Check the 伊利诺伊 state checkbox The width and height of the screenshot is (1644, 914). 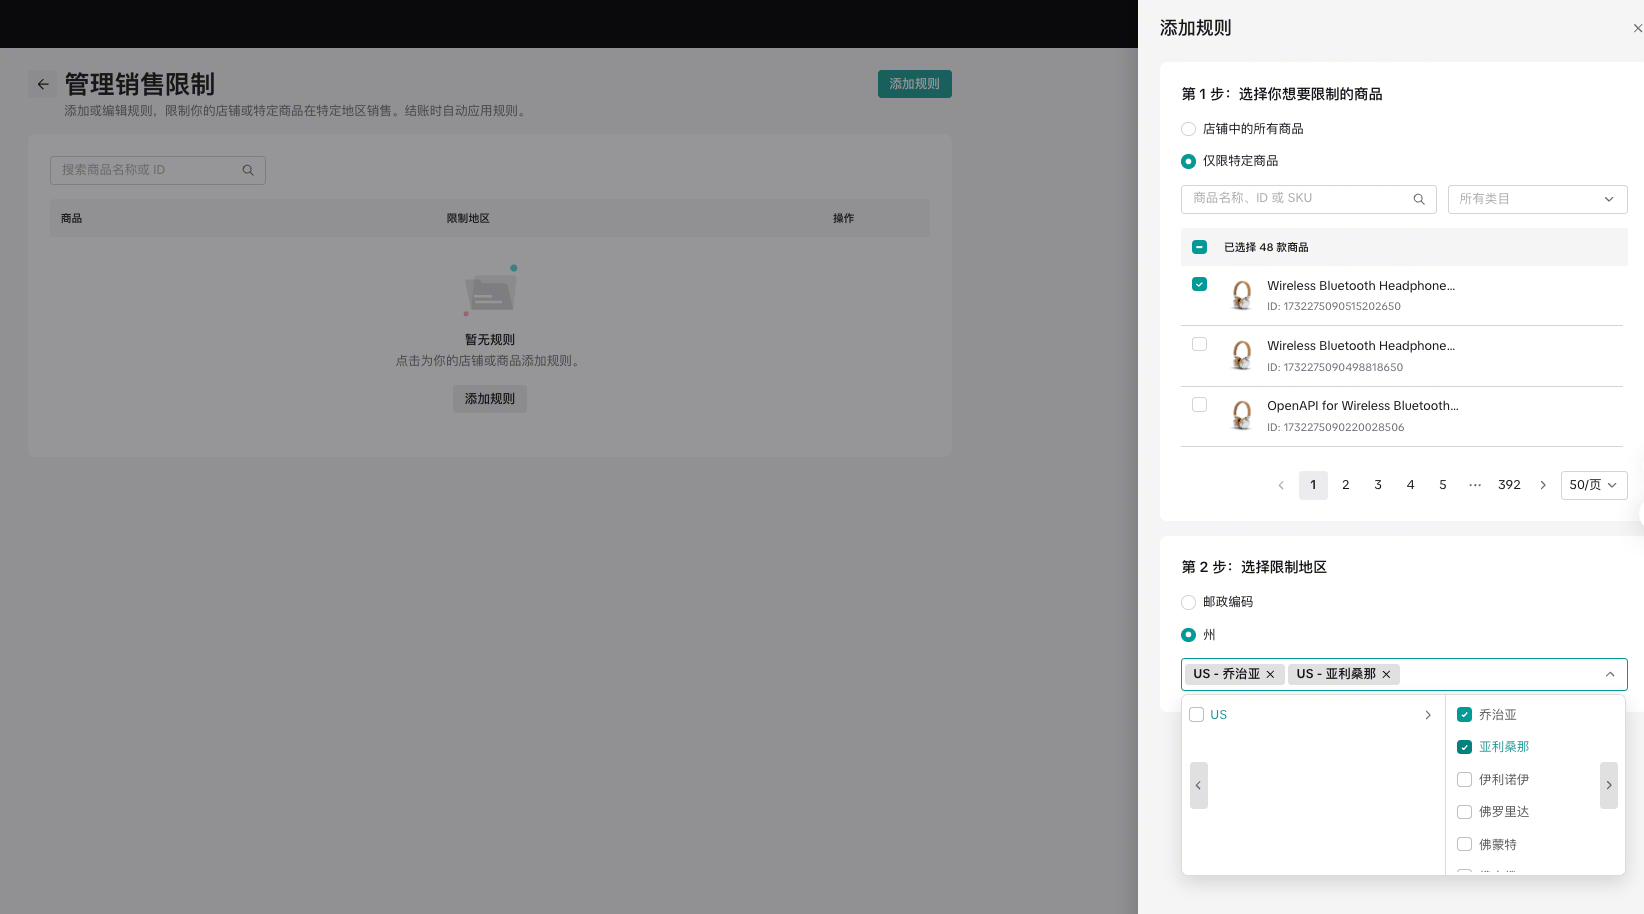(x=1464, y=780)
